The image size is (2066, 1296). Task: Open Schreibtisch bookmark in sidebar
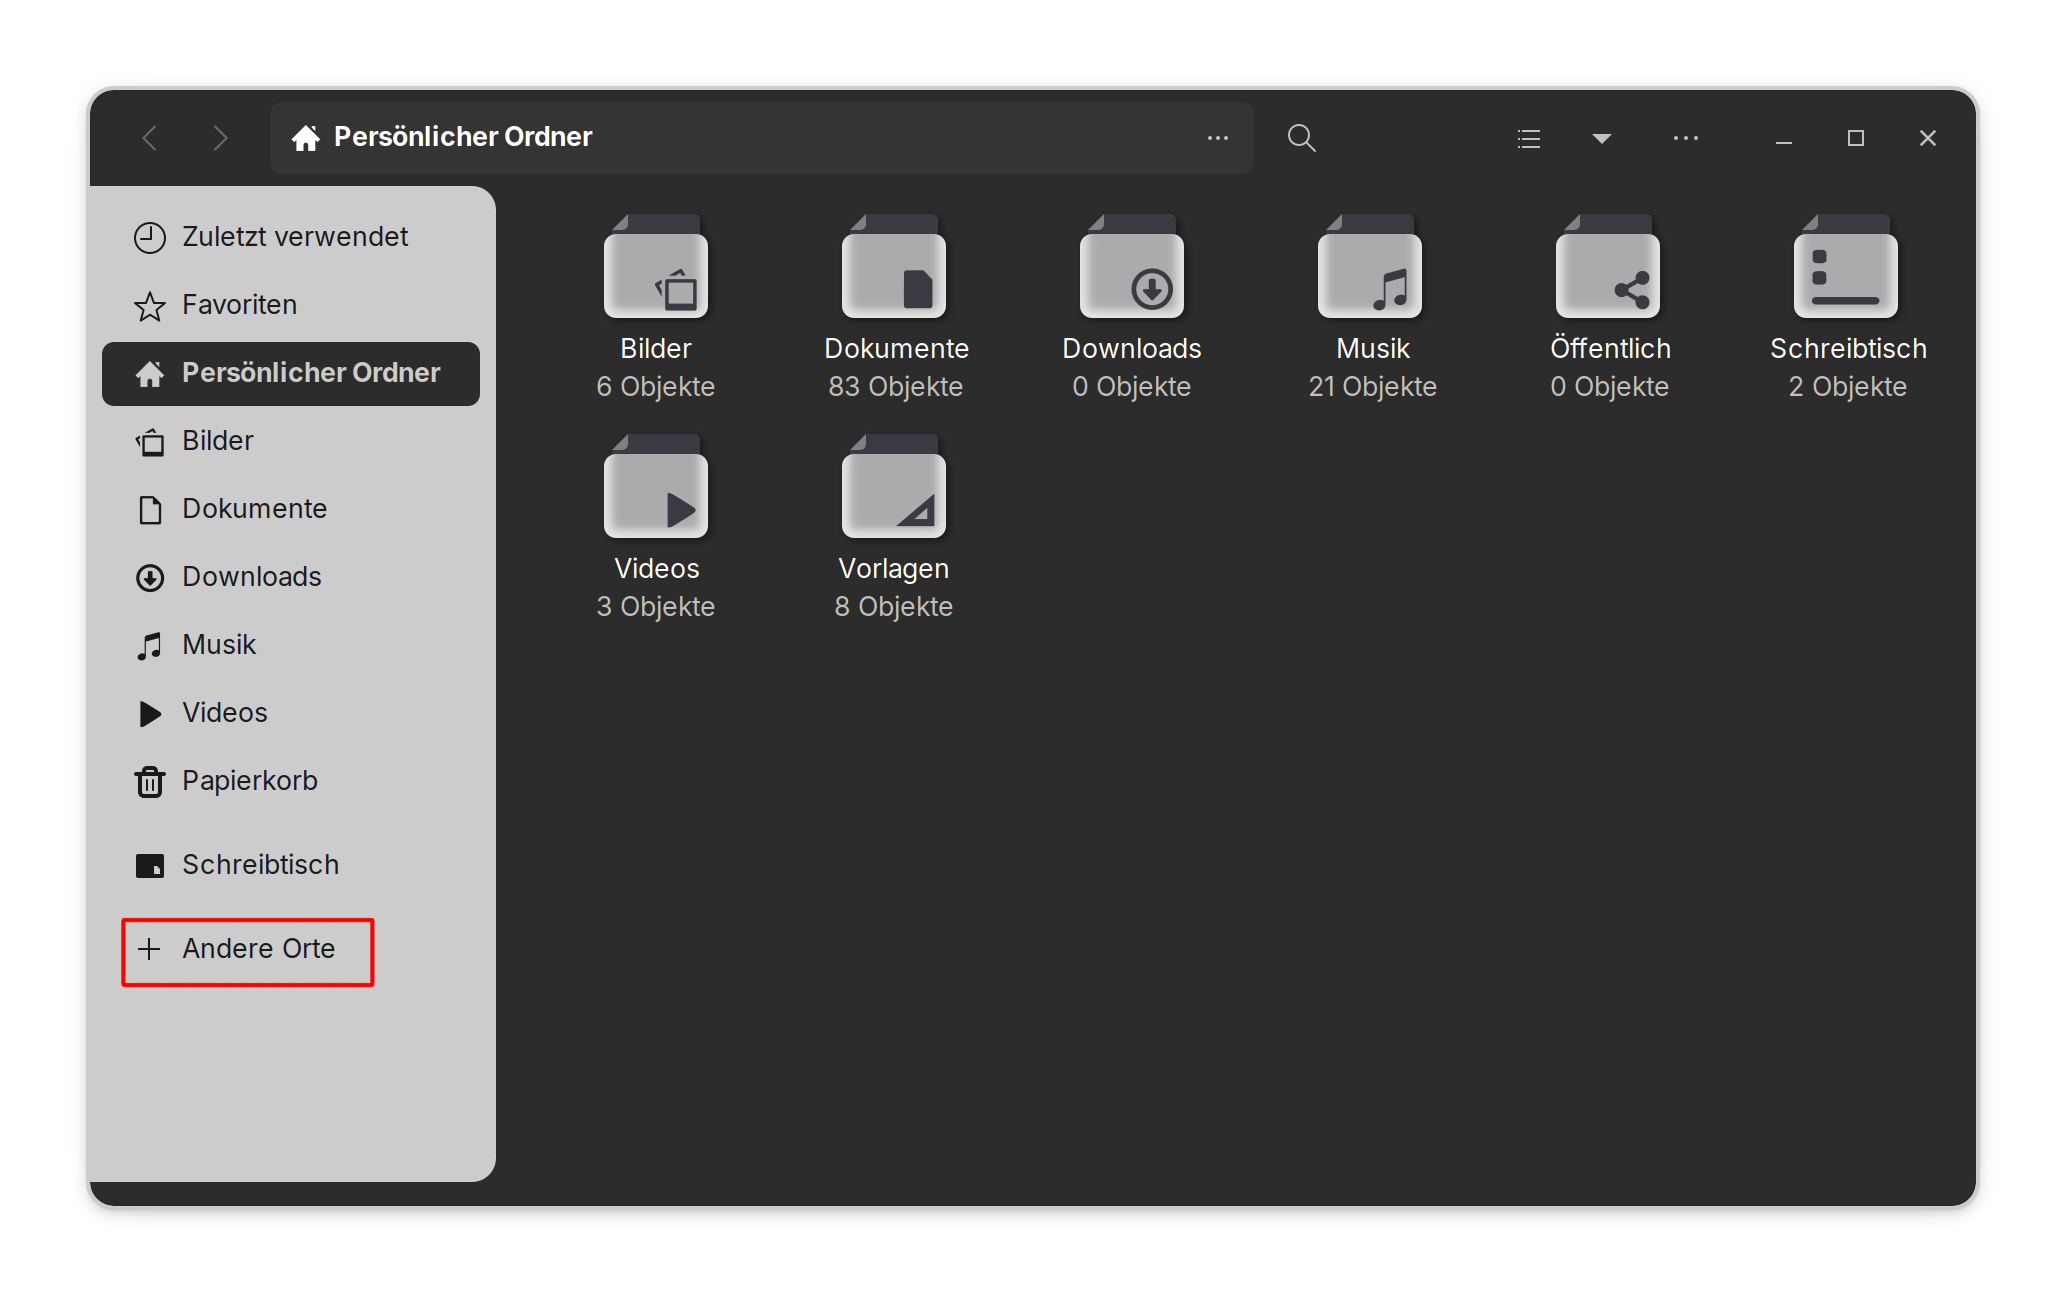[x=290, y=865]
